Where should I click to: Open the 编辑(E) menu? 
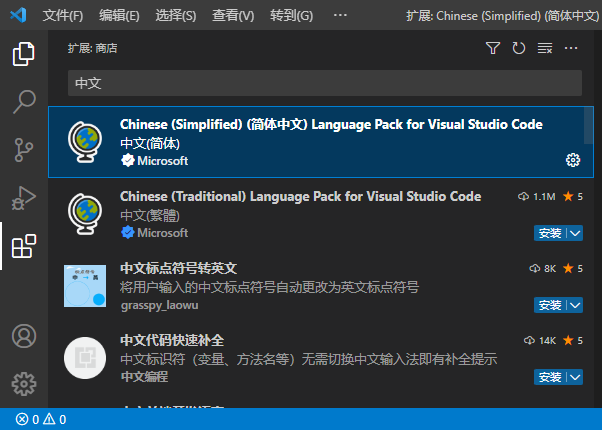point(119,15)
